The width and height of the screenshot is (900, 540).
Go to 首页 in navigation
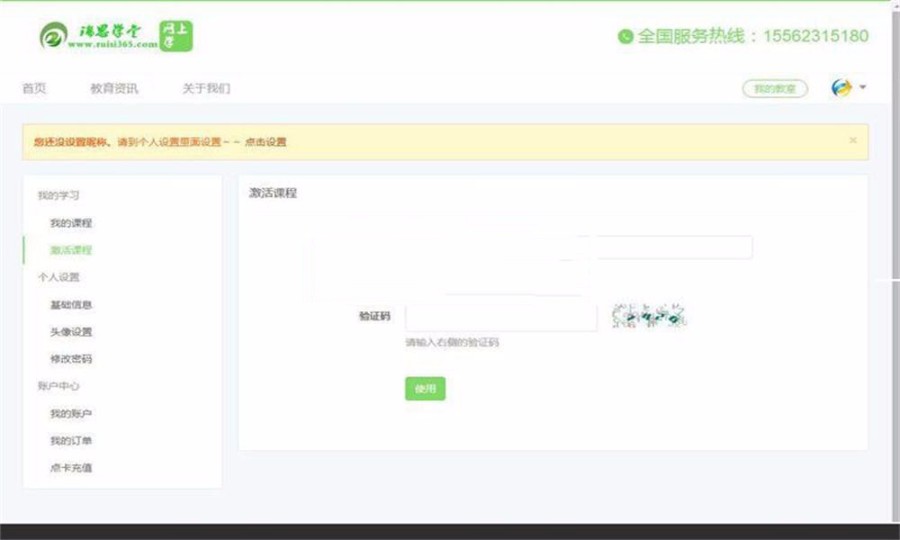click(x=34, y=88)
